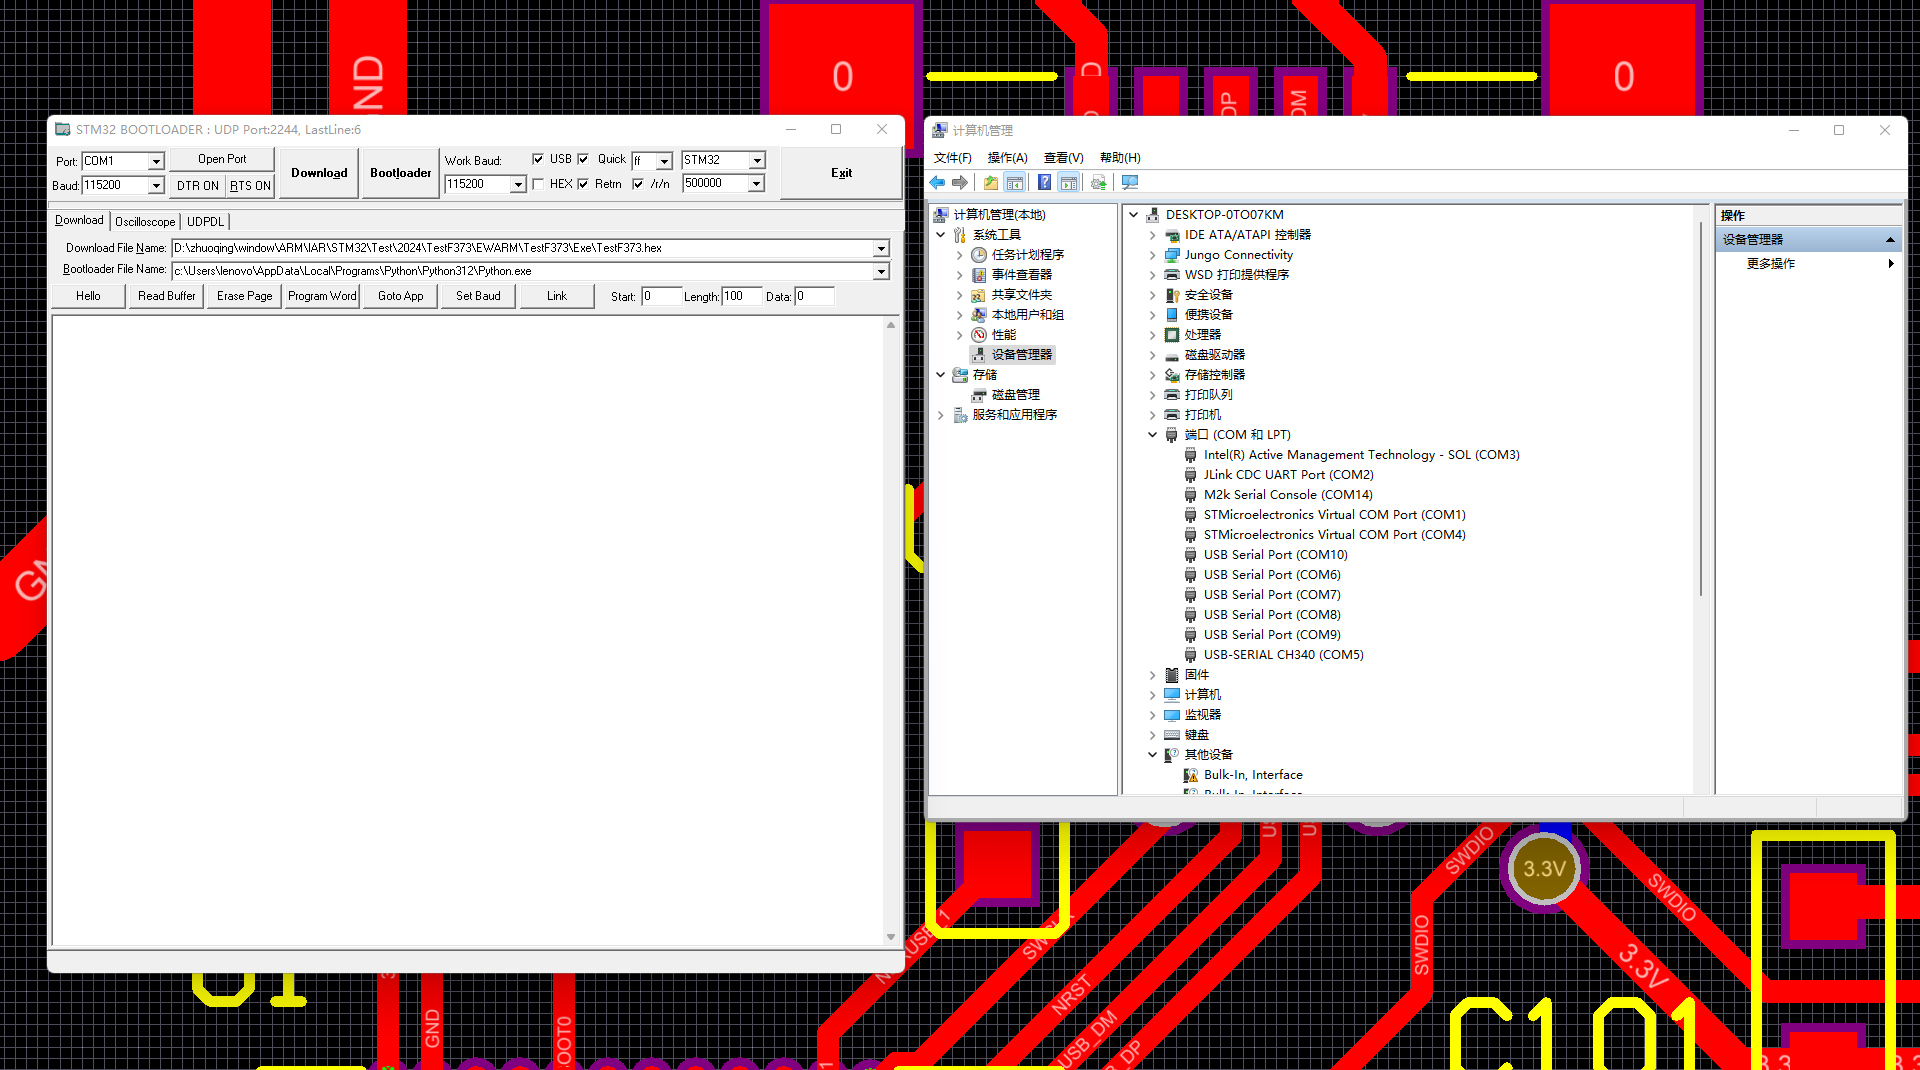1920x1070 pixels.
Task: Open the 查看(V) menu
Action: coord(1062,157)
